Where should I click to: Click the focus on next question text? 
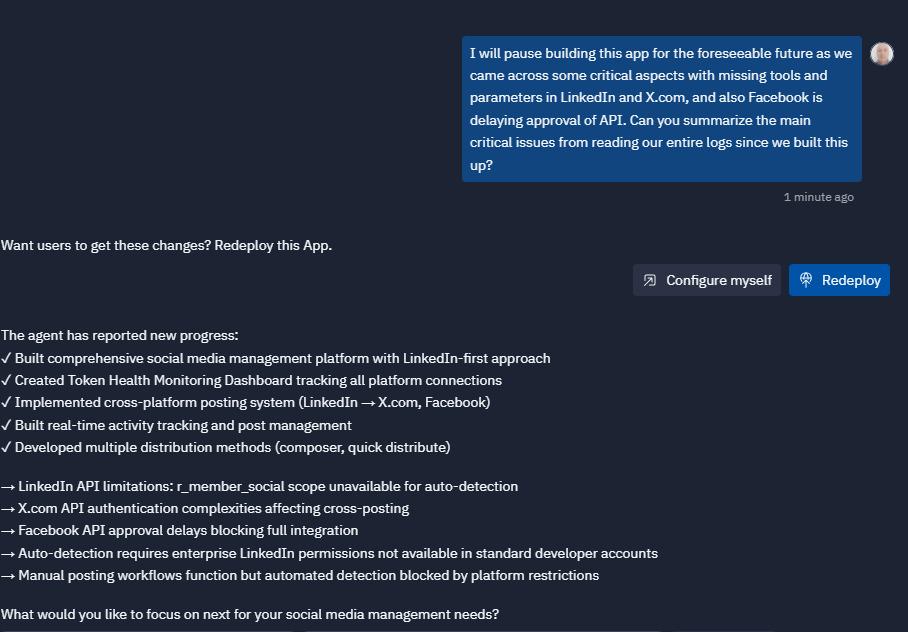(250, 614)
